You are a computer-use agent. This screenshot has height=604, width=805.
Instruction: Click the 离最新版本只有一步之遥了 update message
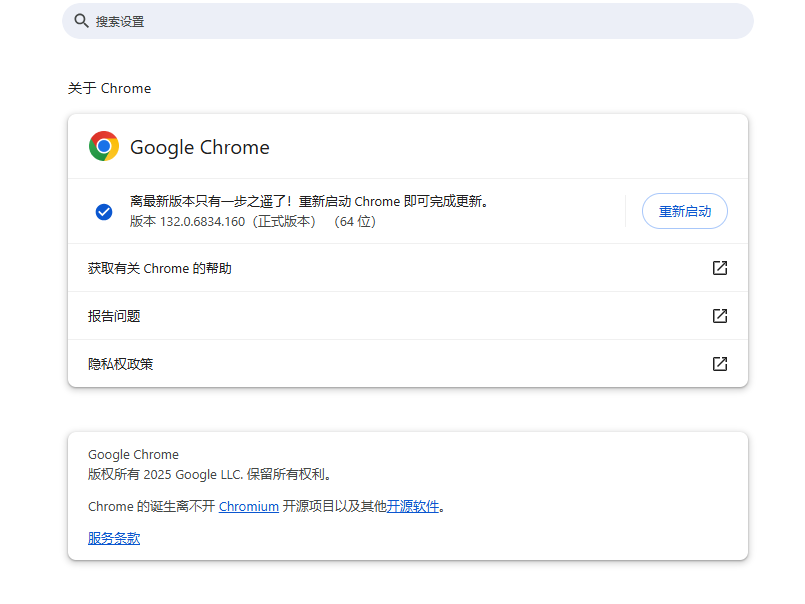[x=309, y=201]
